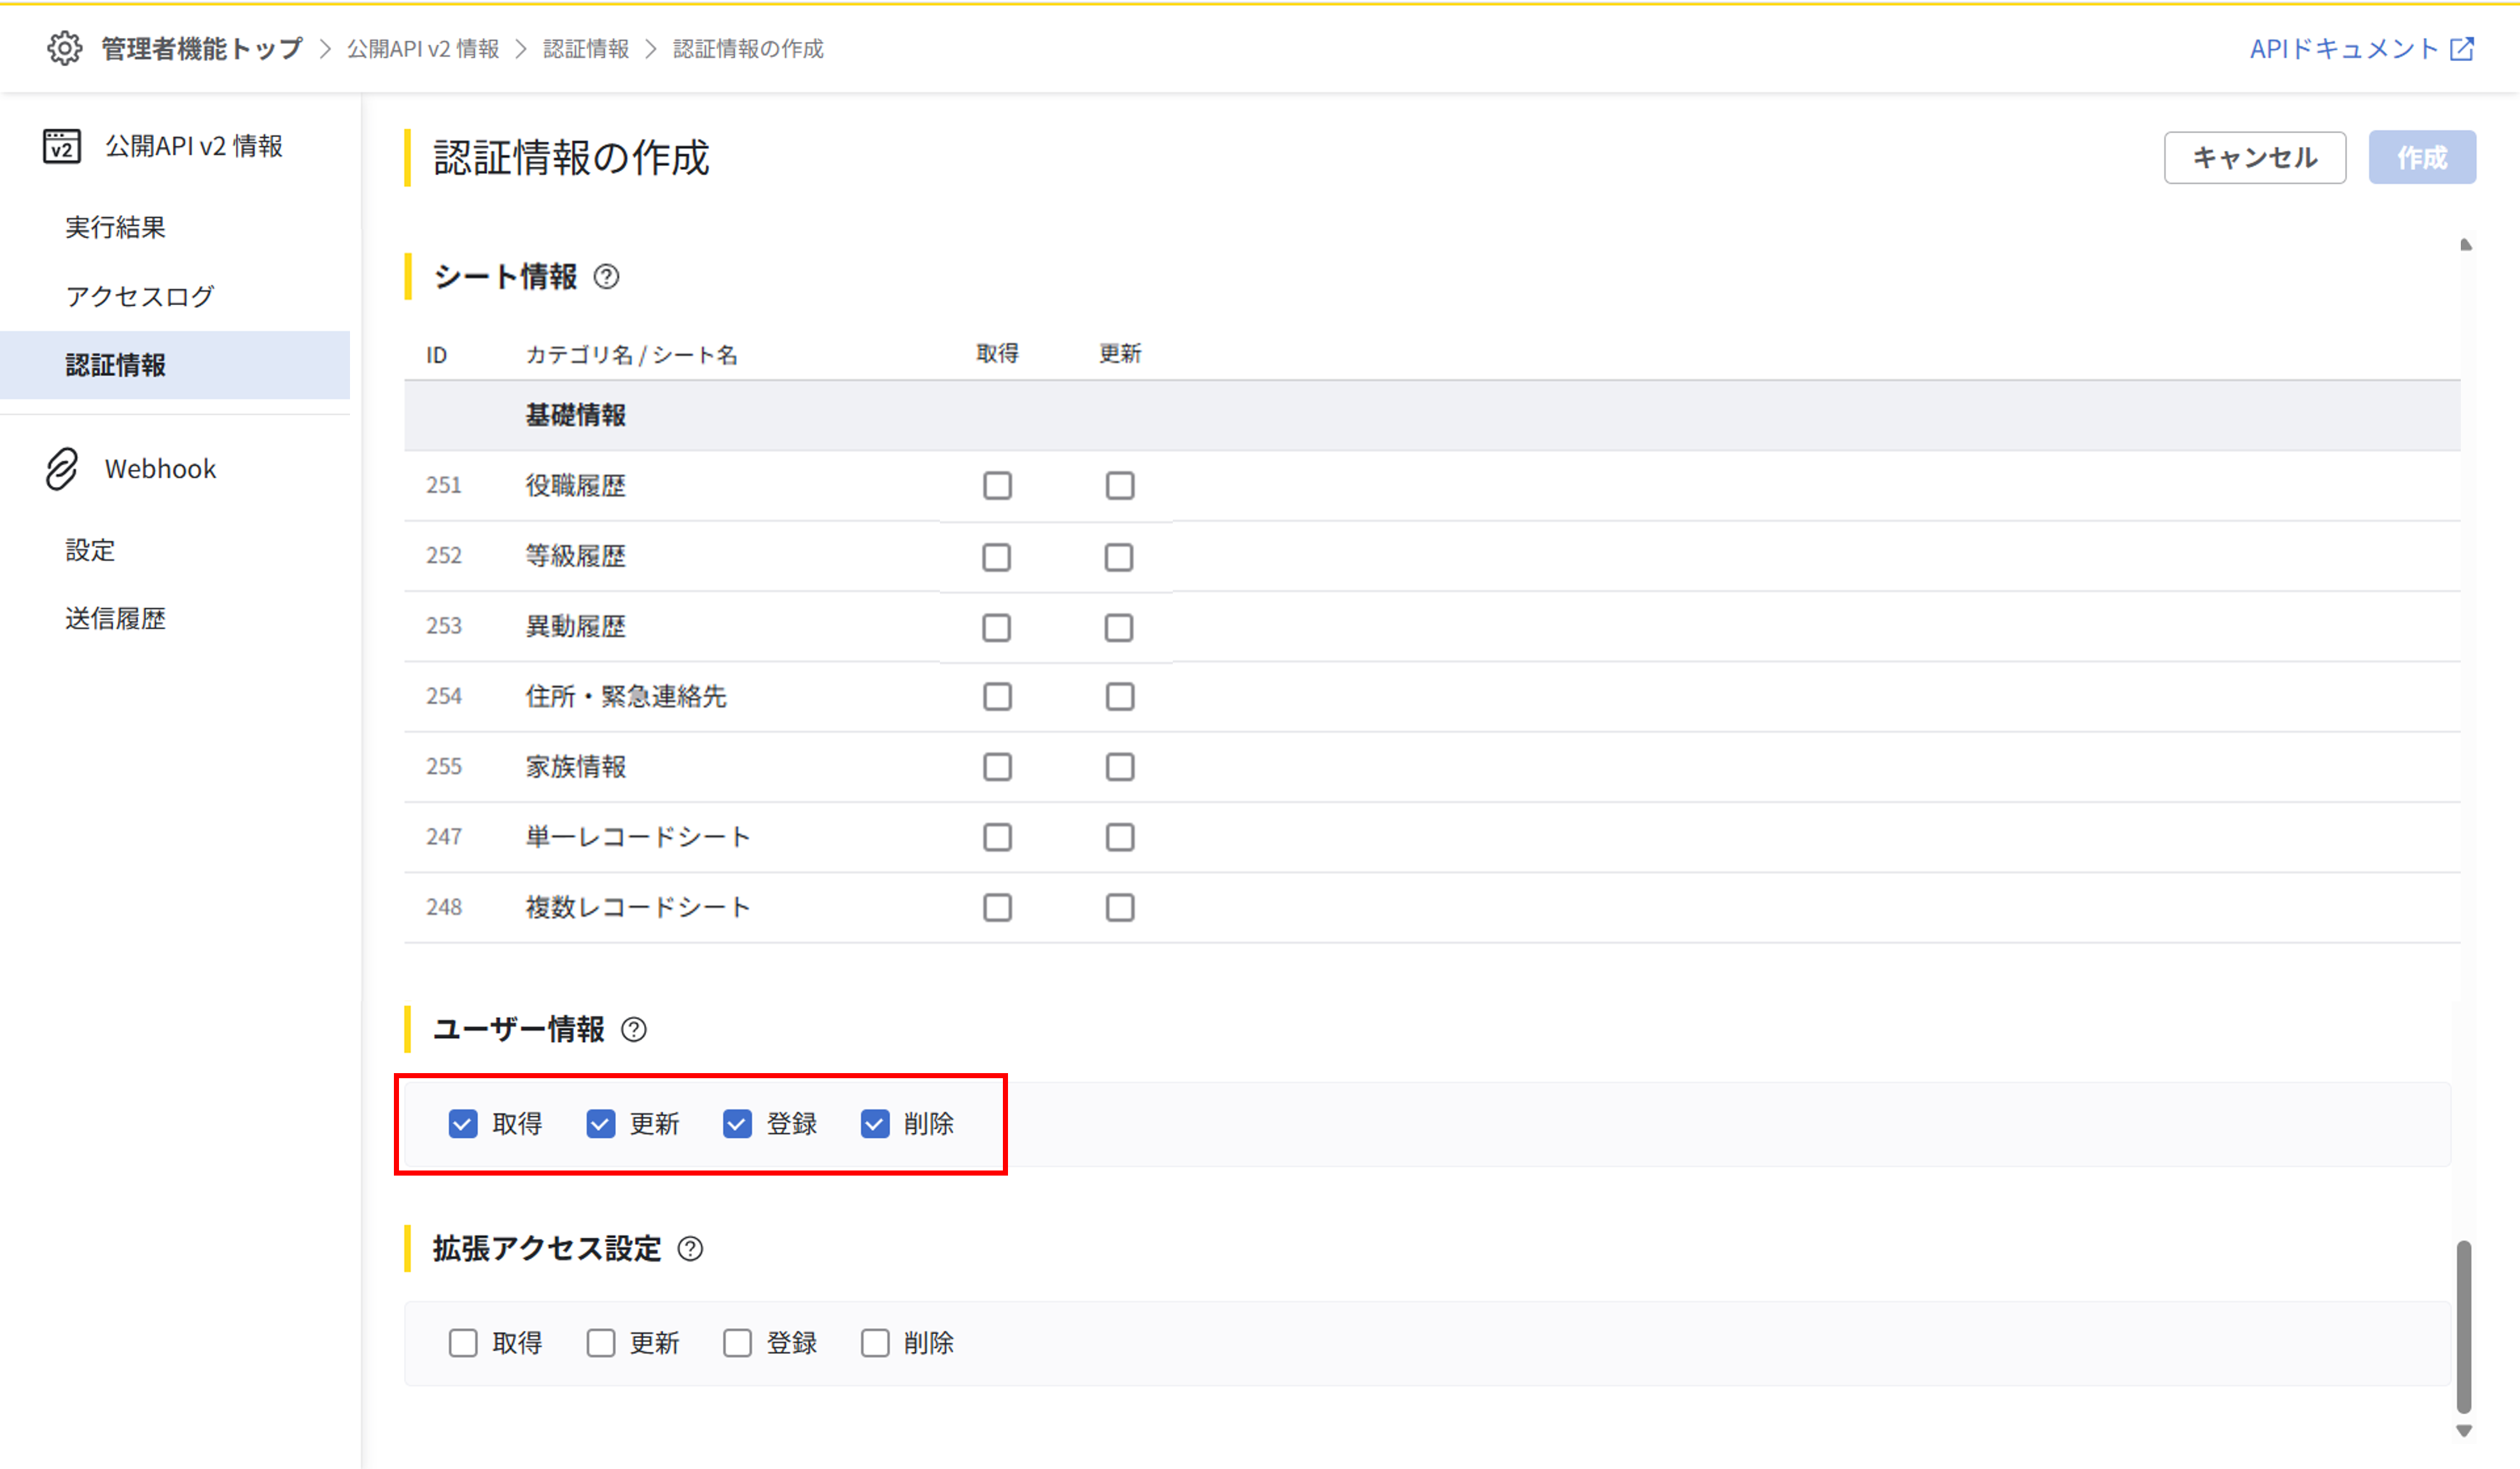Check 更新 for 役職履歴 row
2520x1469 pixels.
click(1120, 486)
